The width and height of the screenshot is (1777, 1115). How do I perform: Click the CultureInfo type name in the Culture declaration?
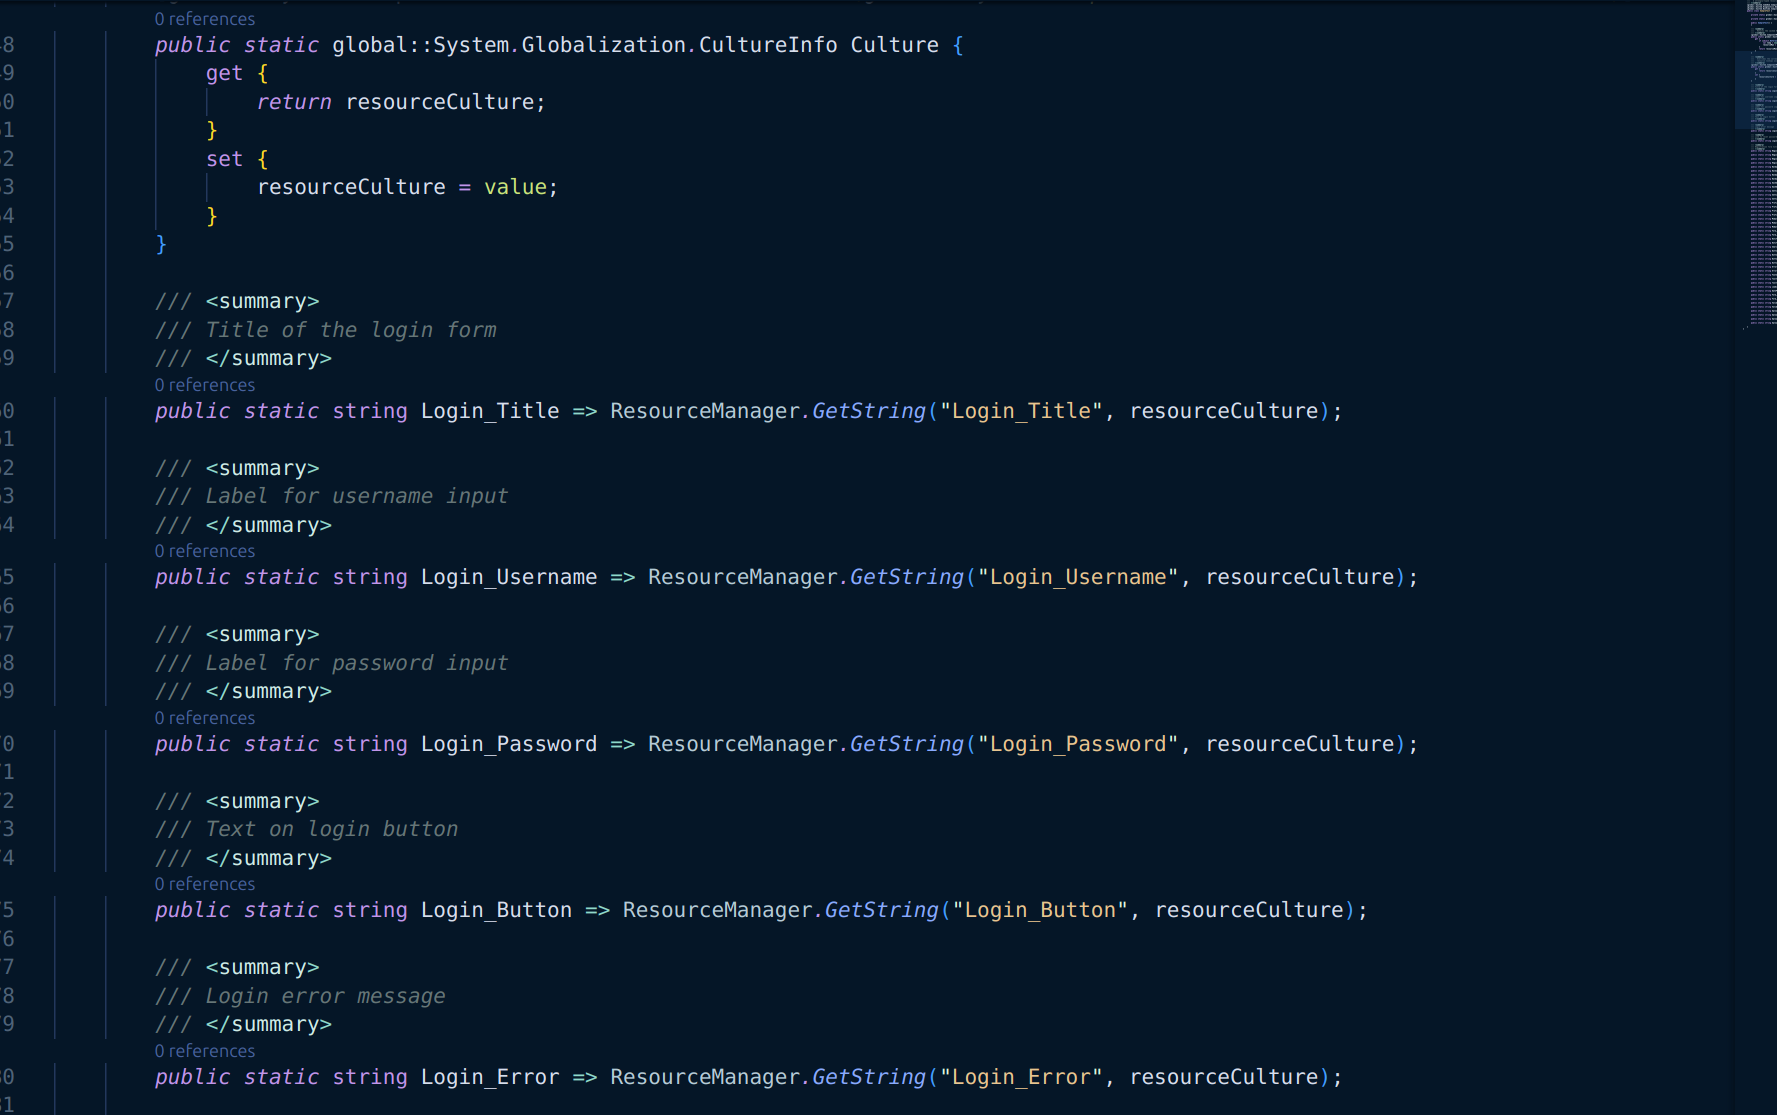[x=767, y=44]
